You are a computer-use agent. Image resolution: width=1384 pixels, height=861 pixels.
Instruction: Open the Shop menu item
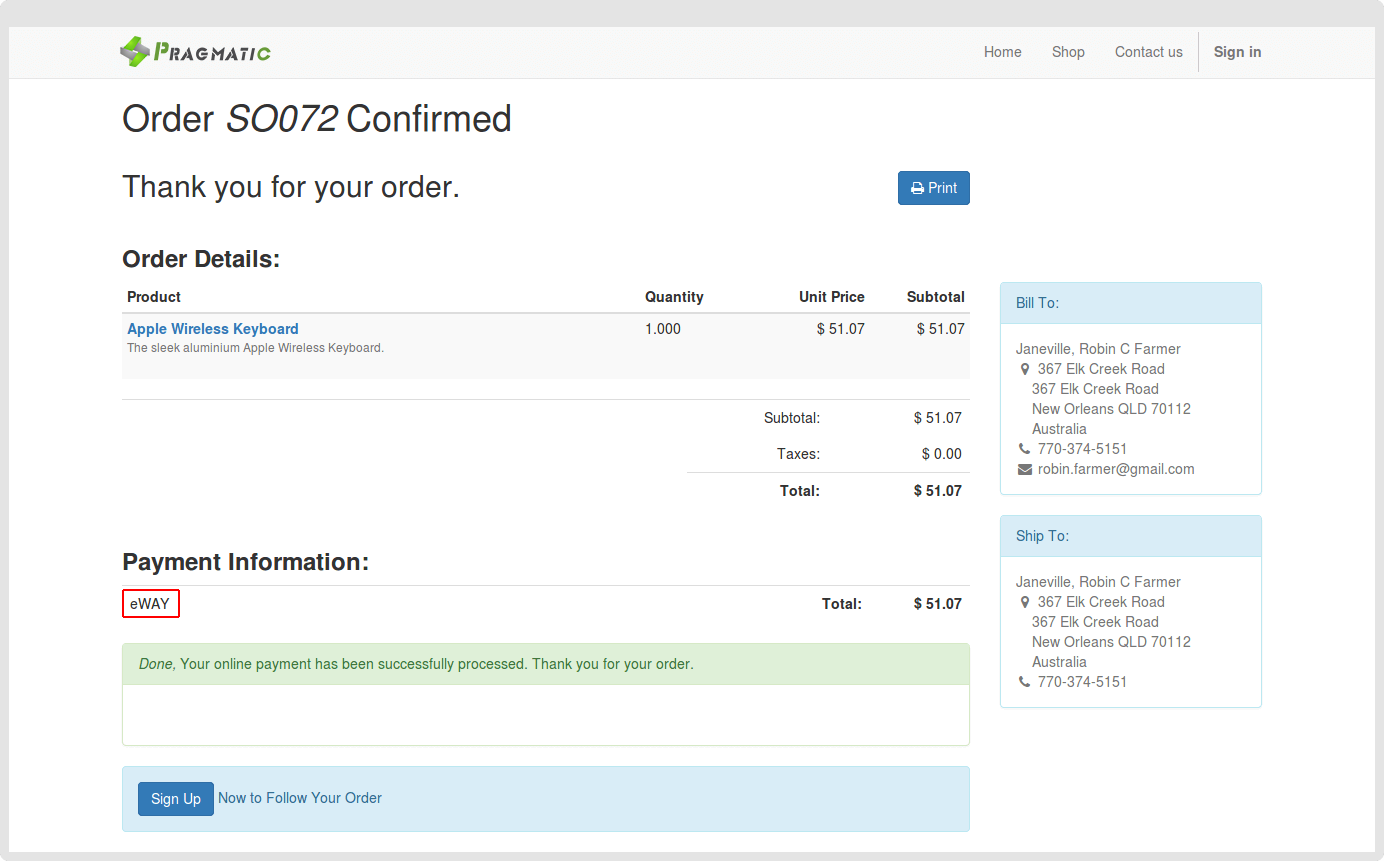[1068, 52]
